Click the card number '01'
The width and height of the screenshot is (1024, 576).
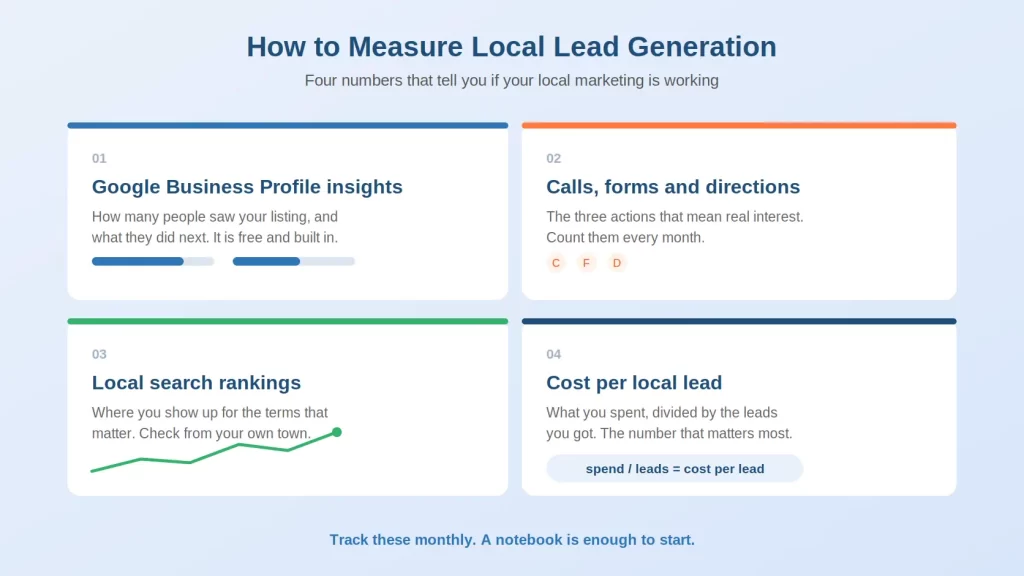(99, 158)
